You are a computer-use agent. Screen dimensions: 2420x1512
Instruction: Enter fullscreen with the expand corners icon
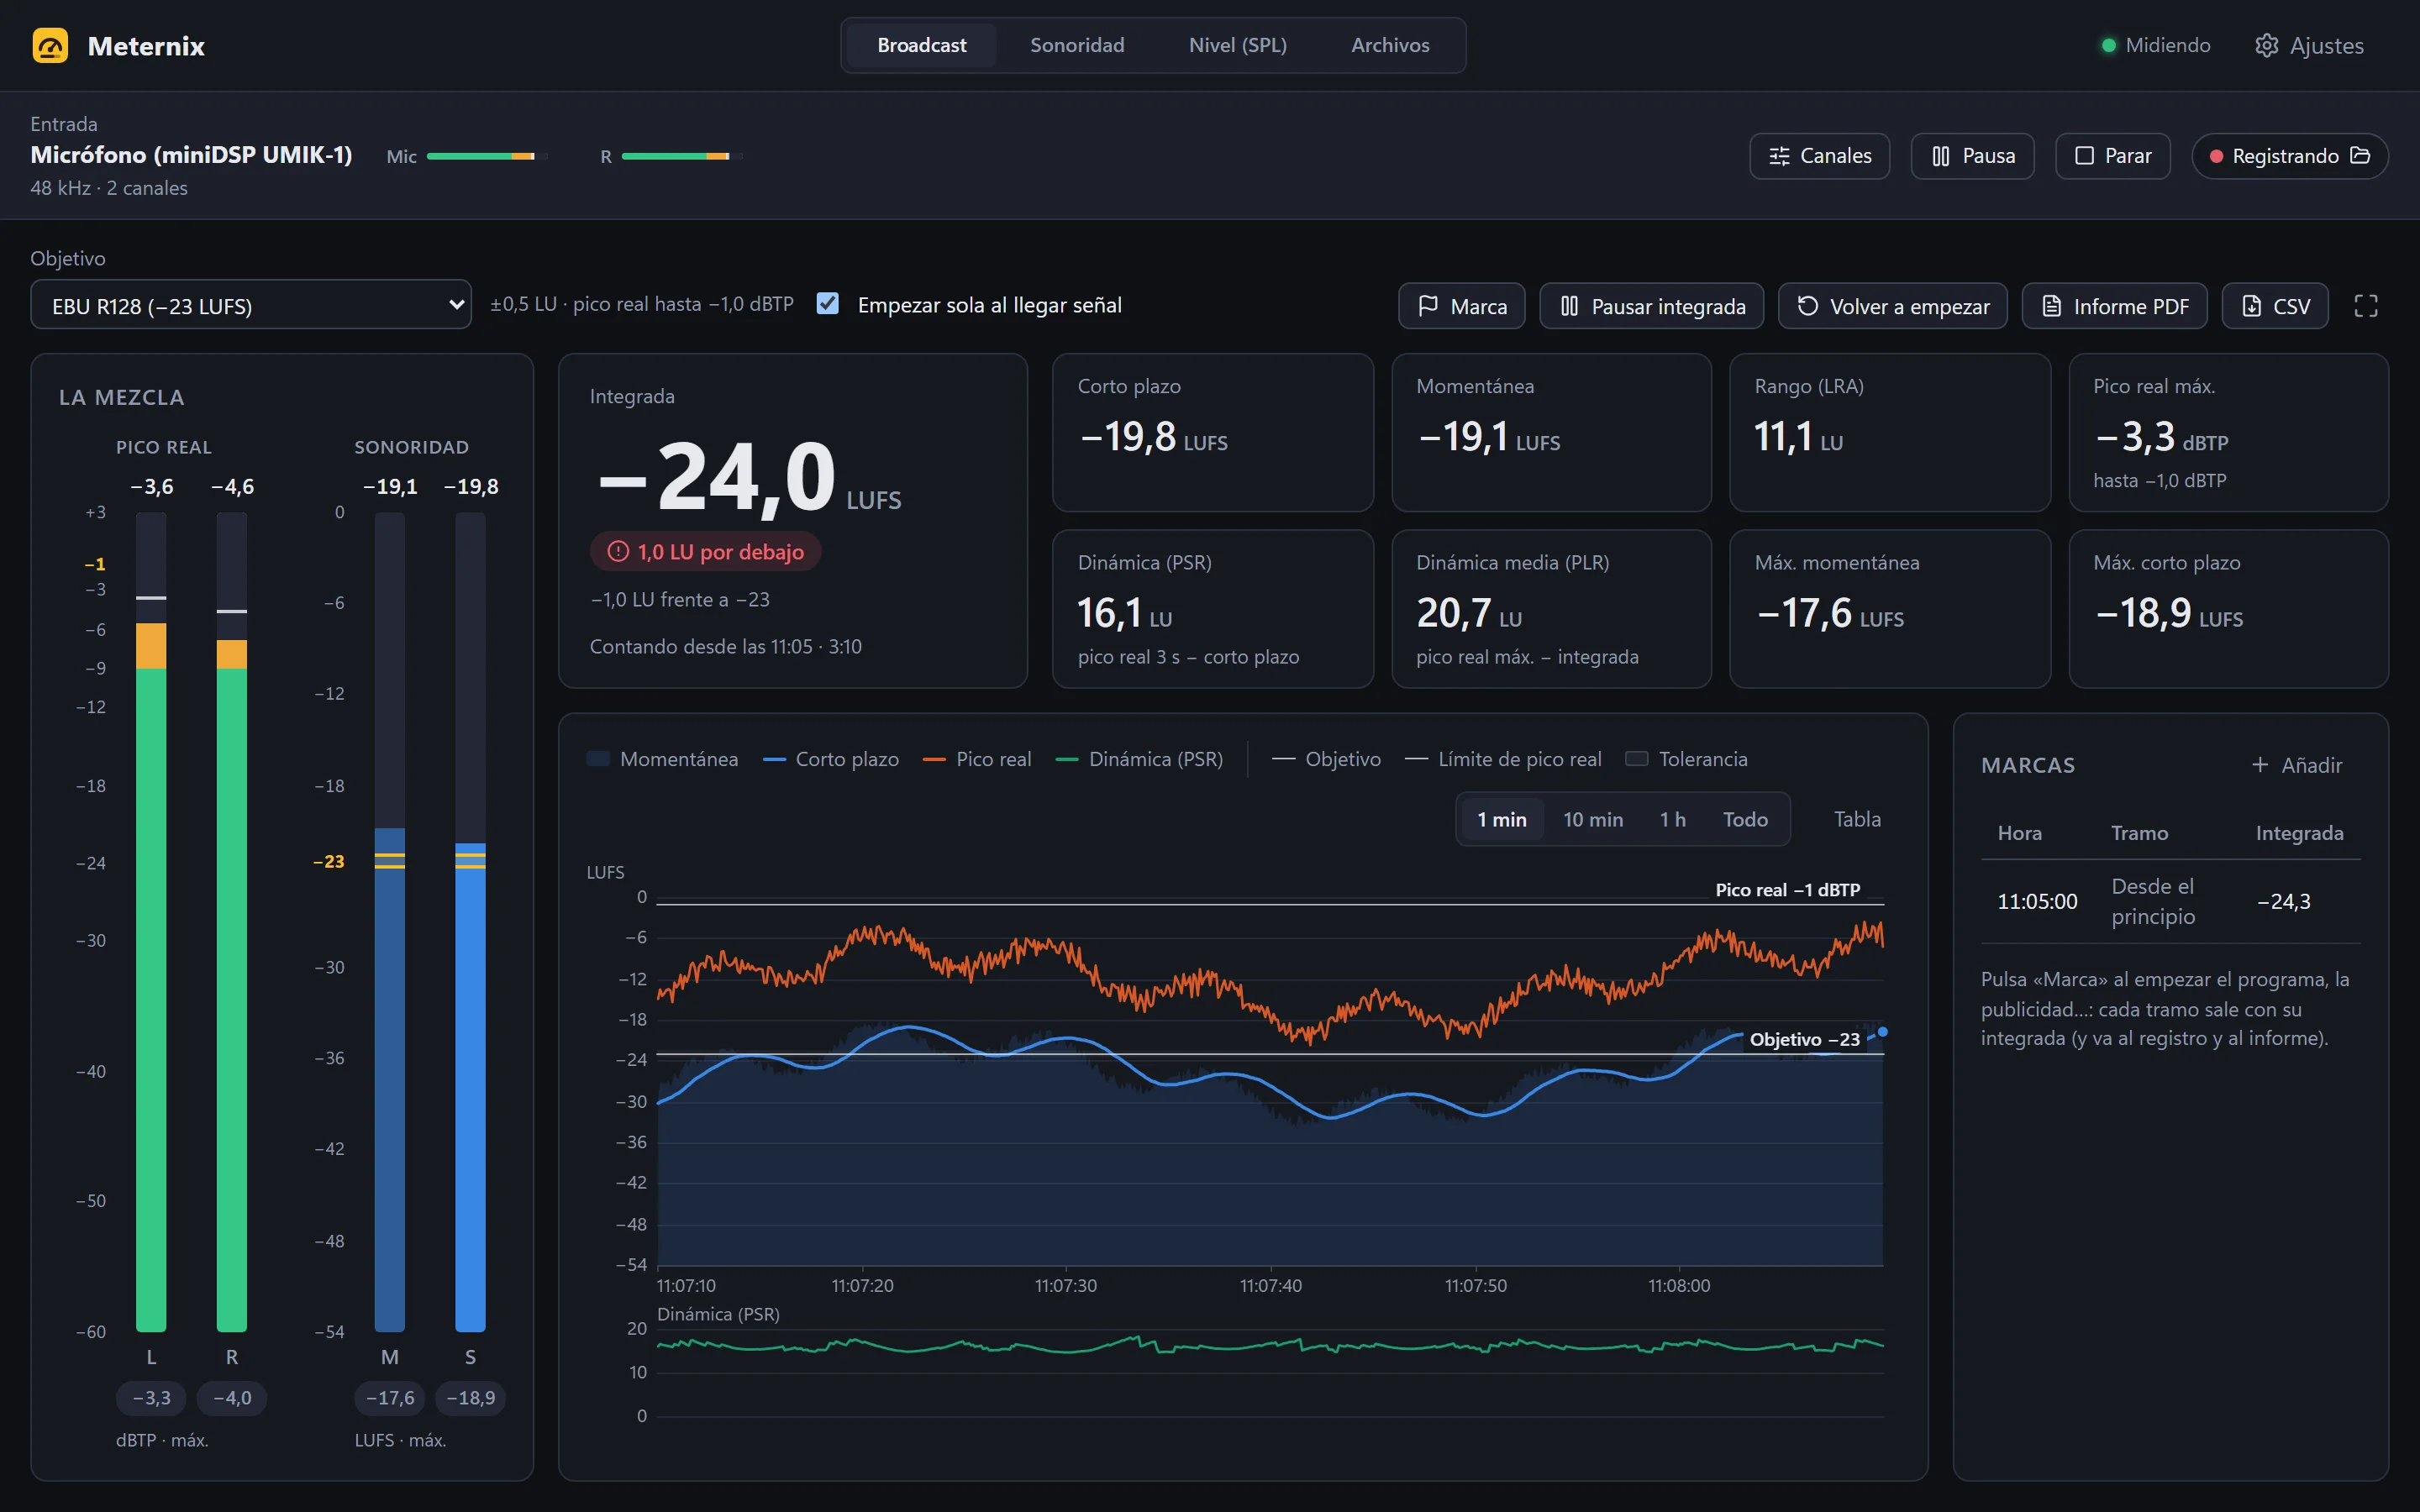pyautogui.click(x=2365, y=306)
